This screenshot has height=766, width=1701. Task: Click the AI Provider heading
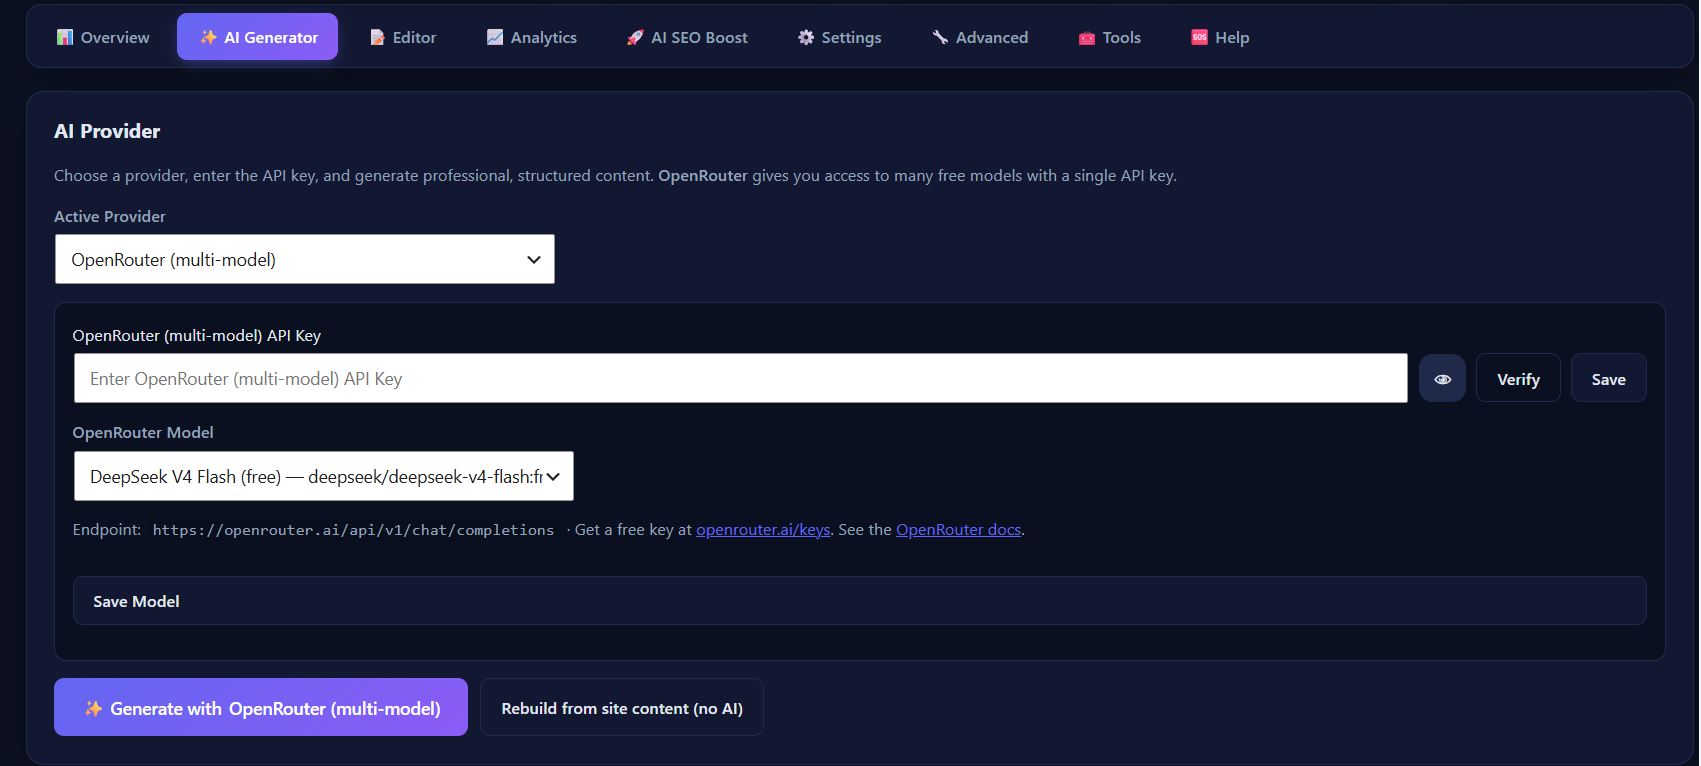(107, 131)
